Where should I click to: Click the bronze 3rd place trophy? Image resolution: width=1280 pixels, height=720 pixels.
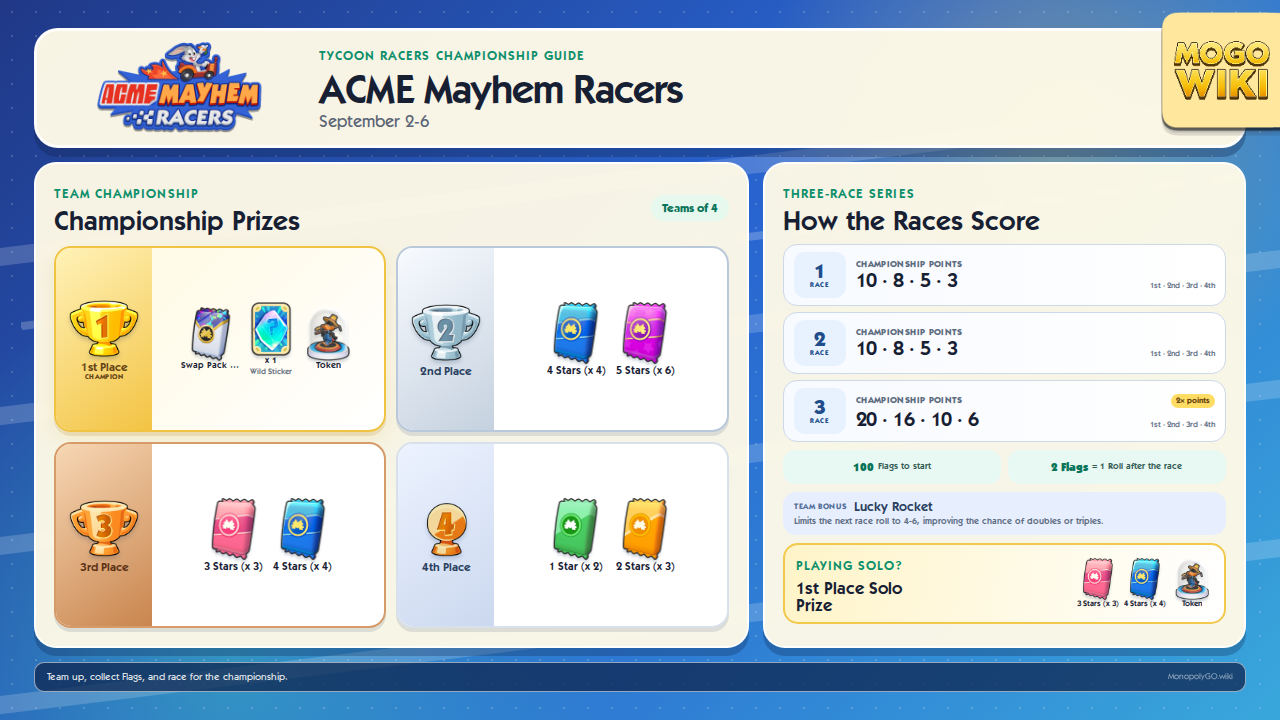pyautogui.click(x=104, y=529)
